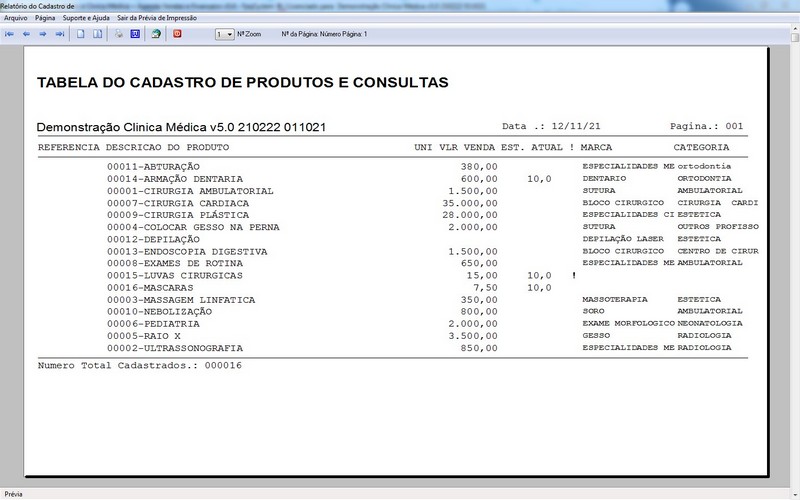Click the GESSO brand text

click(596, 336)
